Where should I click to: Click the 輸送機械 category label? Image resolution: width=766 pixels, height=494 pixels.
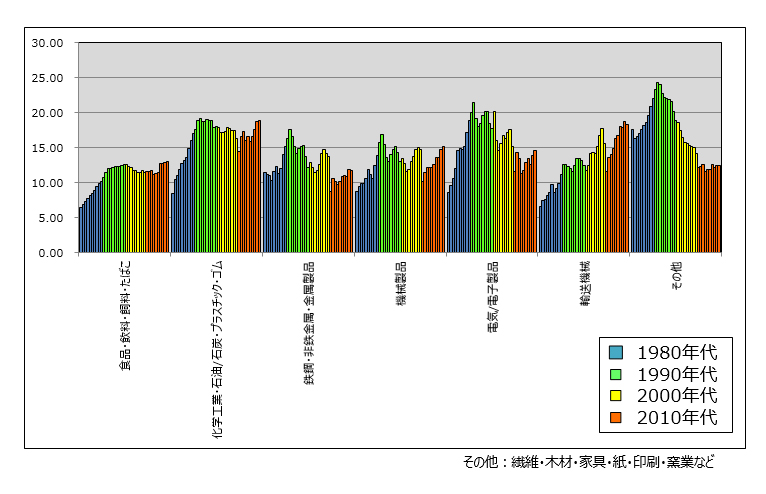pyautogui.click(x=584, y=284)
